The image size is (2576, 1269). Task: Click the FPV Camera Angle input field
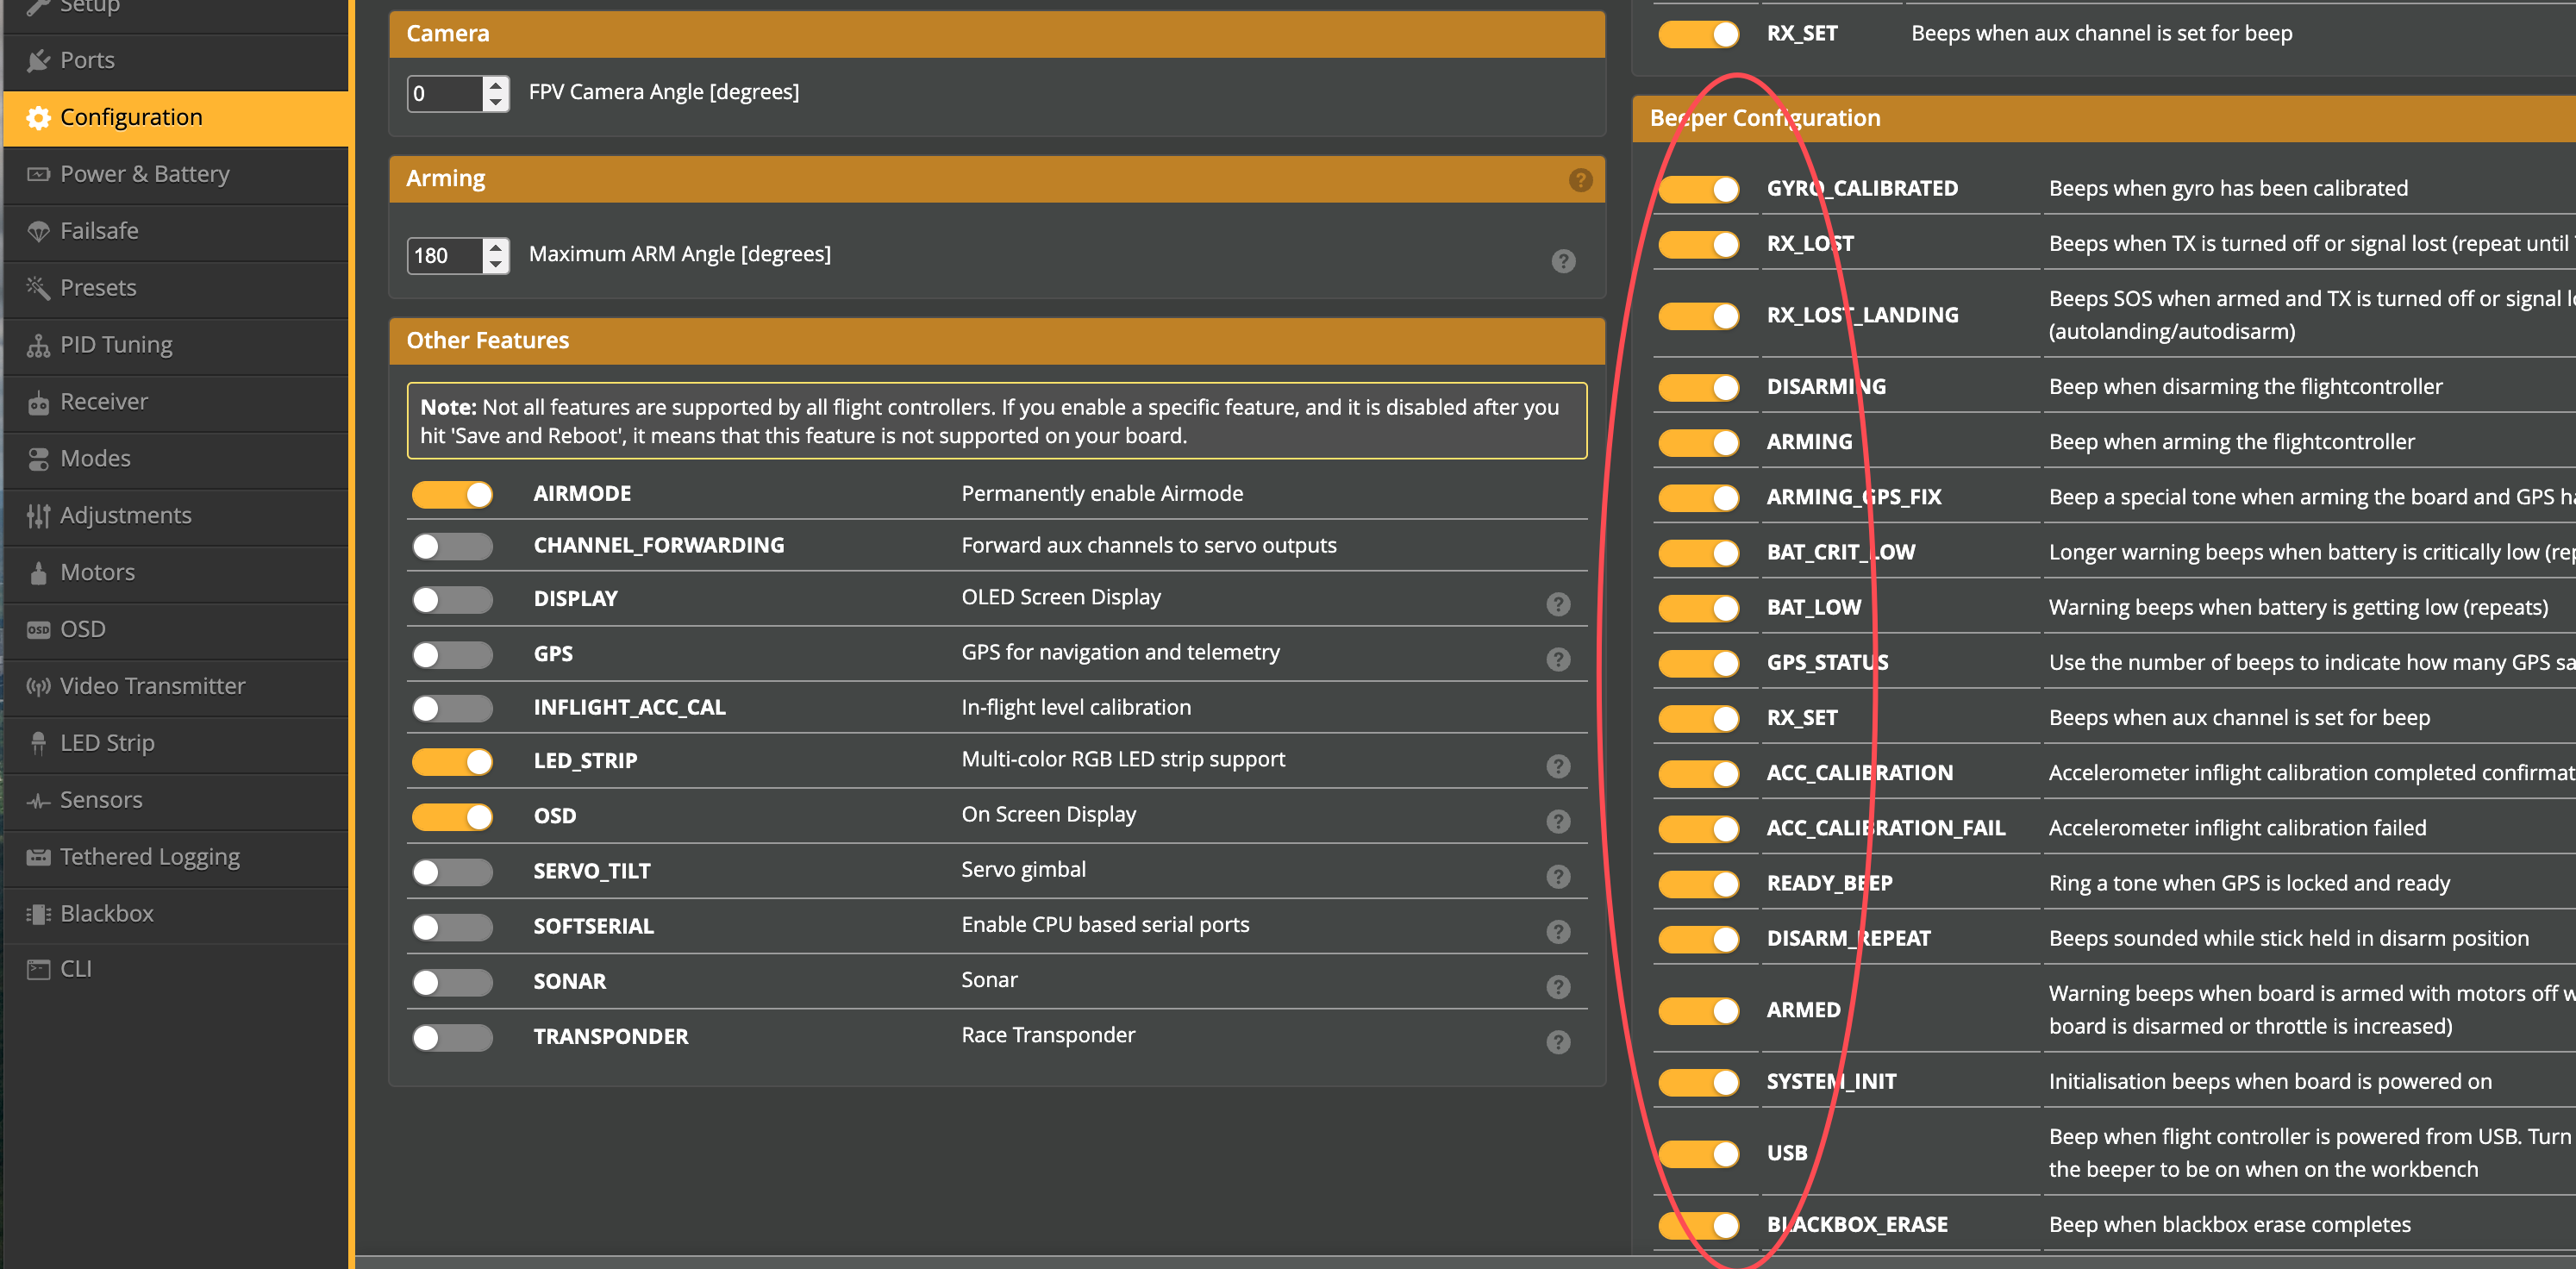tap(445, 94)
